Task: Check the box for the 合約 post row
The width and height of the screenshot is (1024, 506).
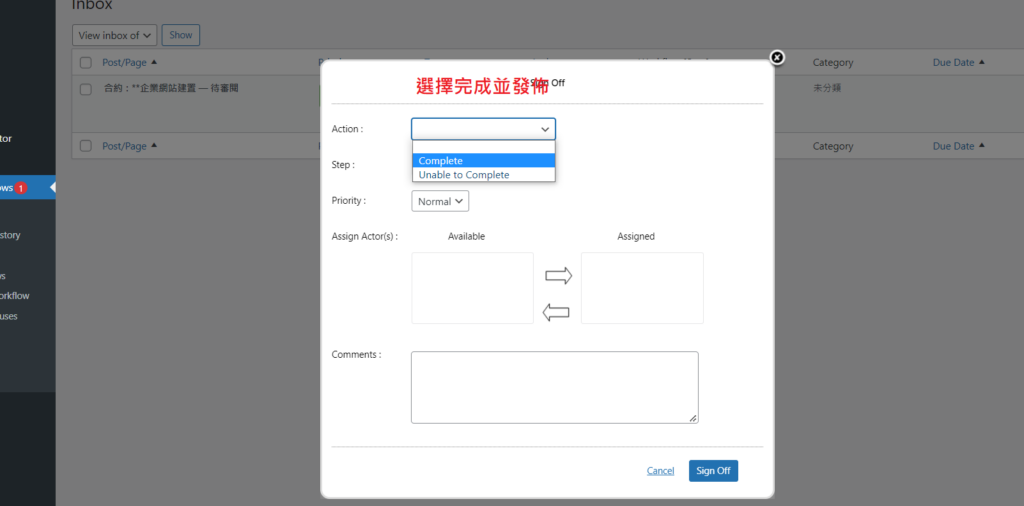Action: click(x=86, y=89)
